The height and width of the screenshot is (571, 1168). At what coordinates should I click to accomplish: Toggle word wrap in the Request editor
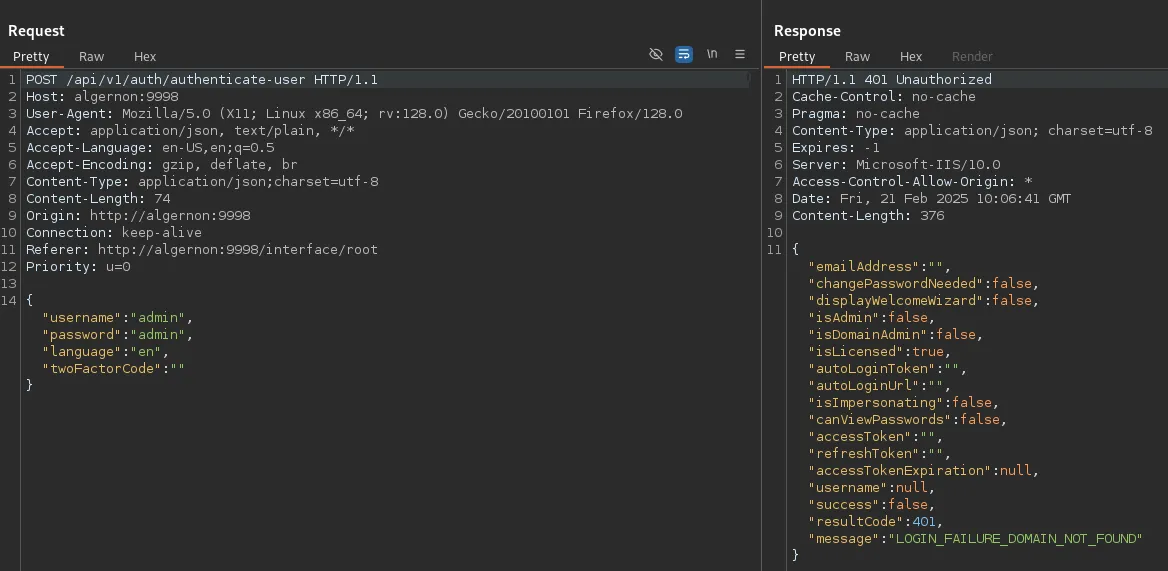pyautogui.click(x=684, y=55)
